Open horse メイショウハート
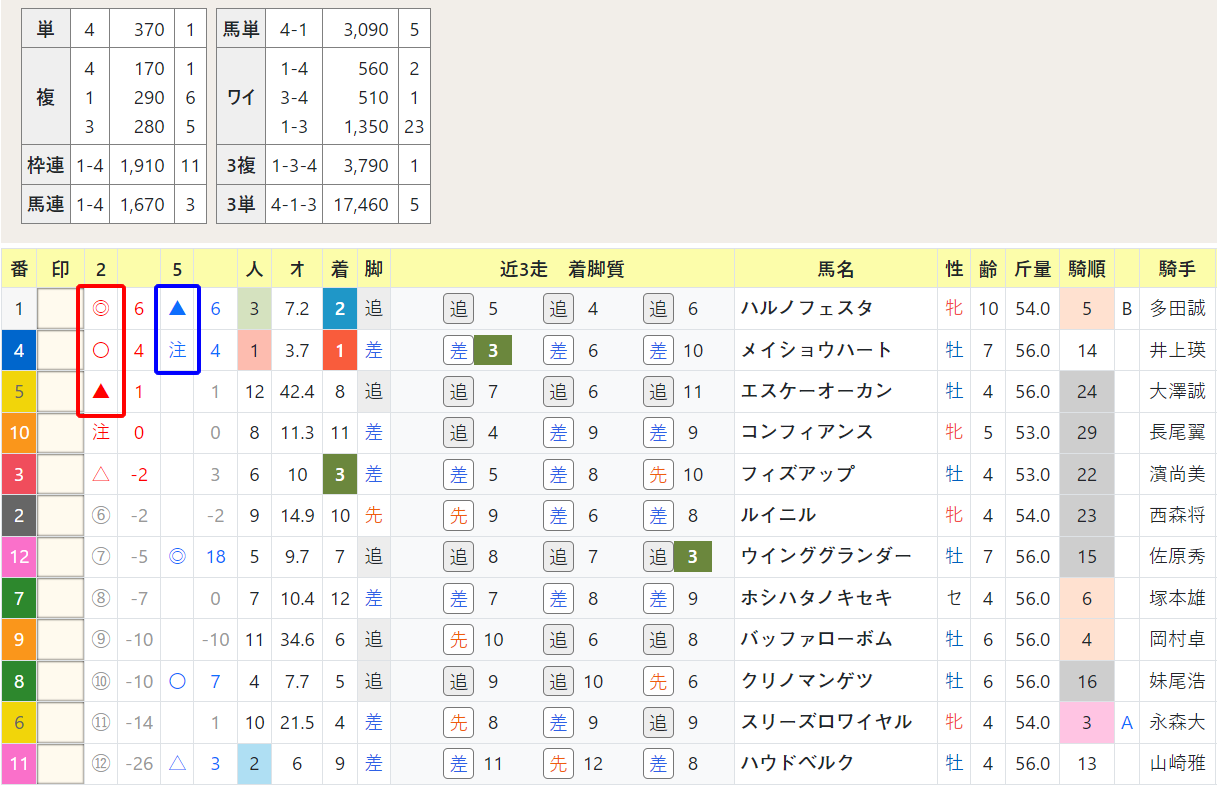The width and height of the screenshot is (1217, 789). click(x=817, y=350)
